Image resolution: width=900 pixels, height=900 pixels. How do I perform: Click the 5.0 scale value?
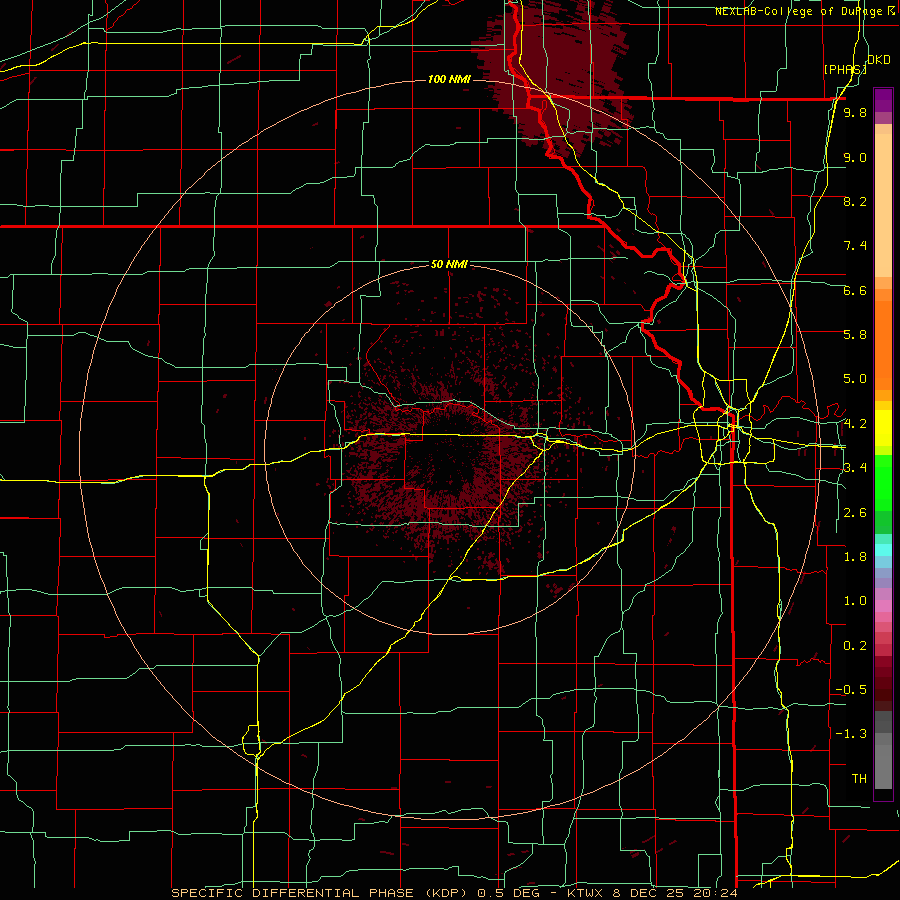tap(855, 379)
